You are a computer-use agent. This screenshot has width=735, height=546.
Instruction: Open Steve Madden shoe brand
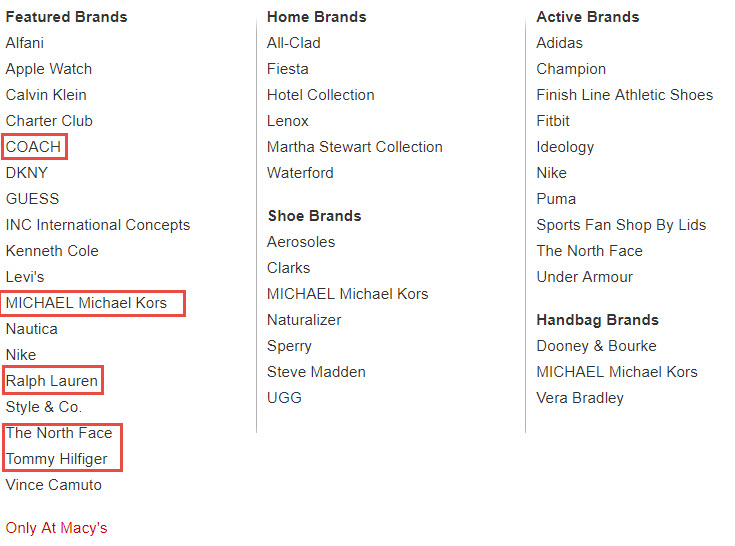pos(316,372)
